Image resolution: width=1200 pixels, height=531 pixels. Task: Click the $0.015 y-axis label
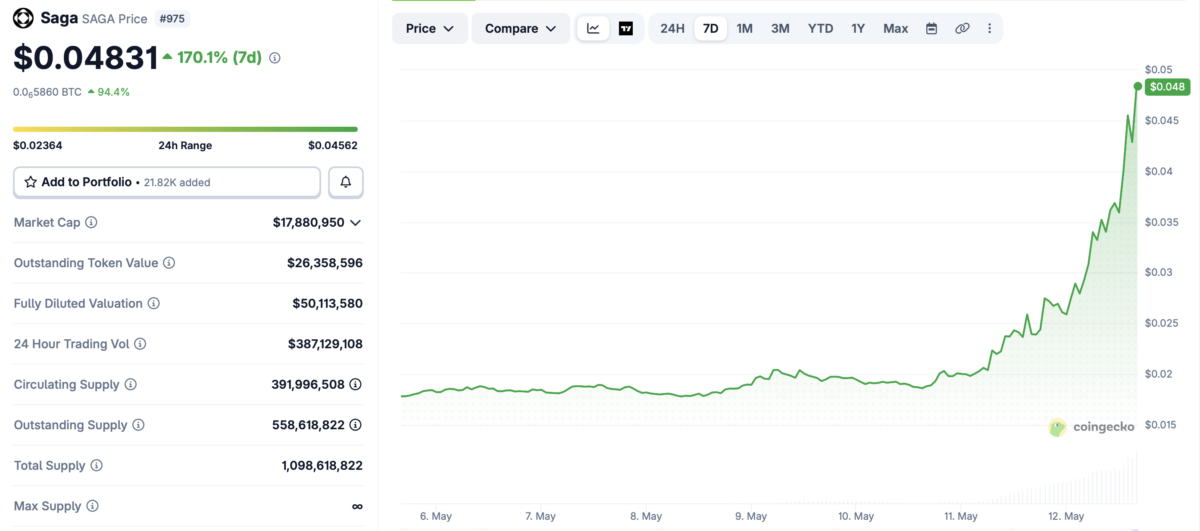[x=1162, y=425]
